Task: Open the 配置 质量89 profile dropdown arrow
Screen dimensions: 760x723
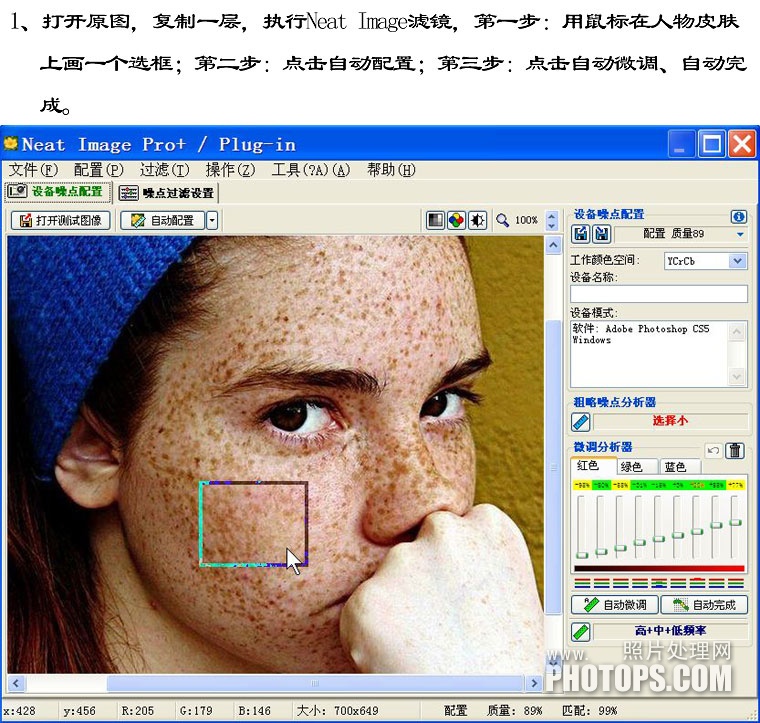Action: [740, 235]
